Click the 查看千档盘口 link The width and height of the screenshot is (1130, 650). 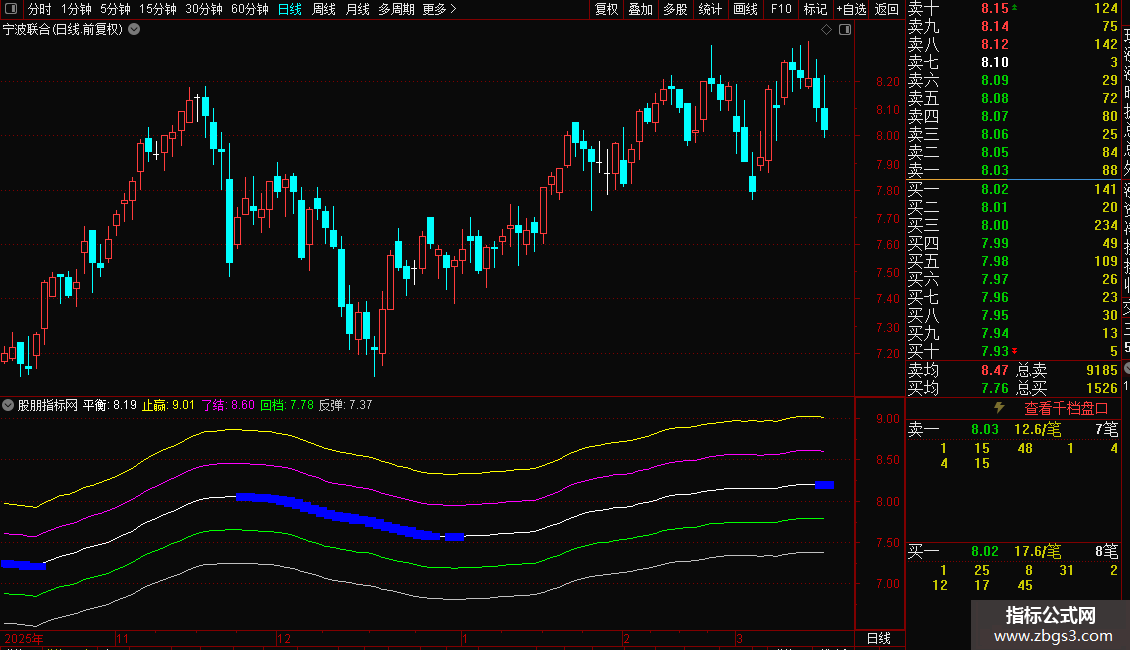[1066, 409]
